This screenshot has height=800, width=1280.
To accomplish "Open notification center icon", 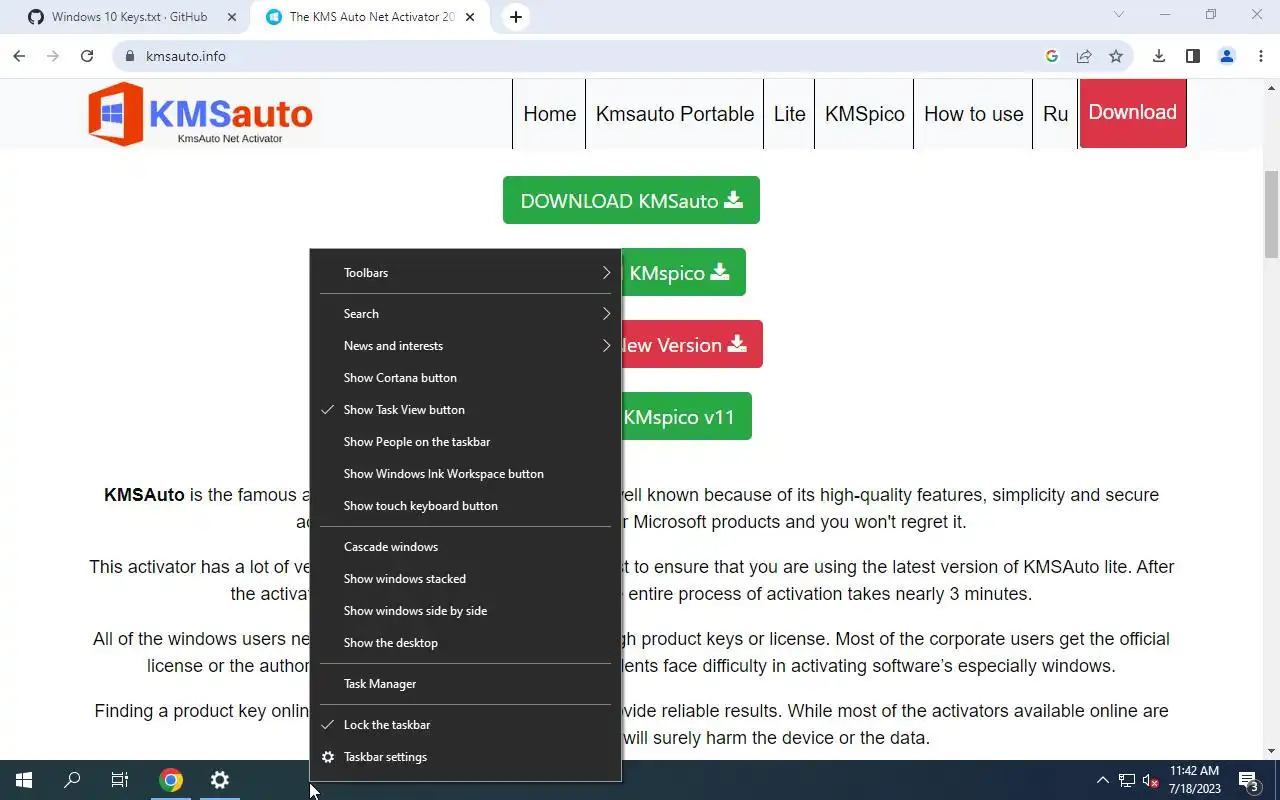I will pos(1248,780).
